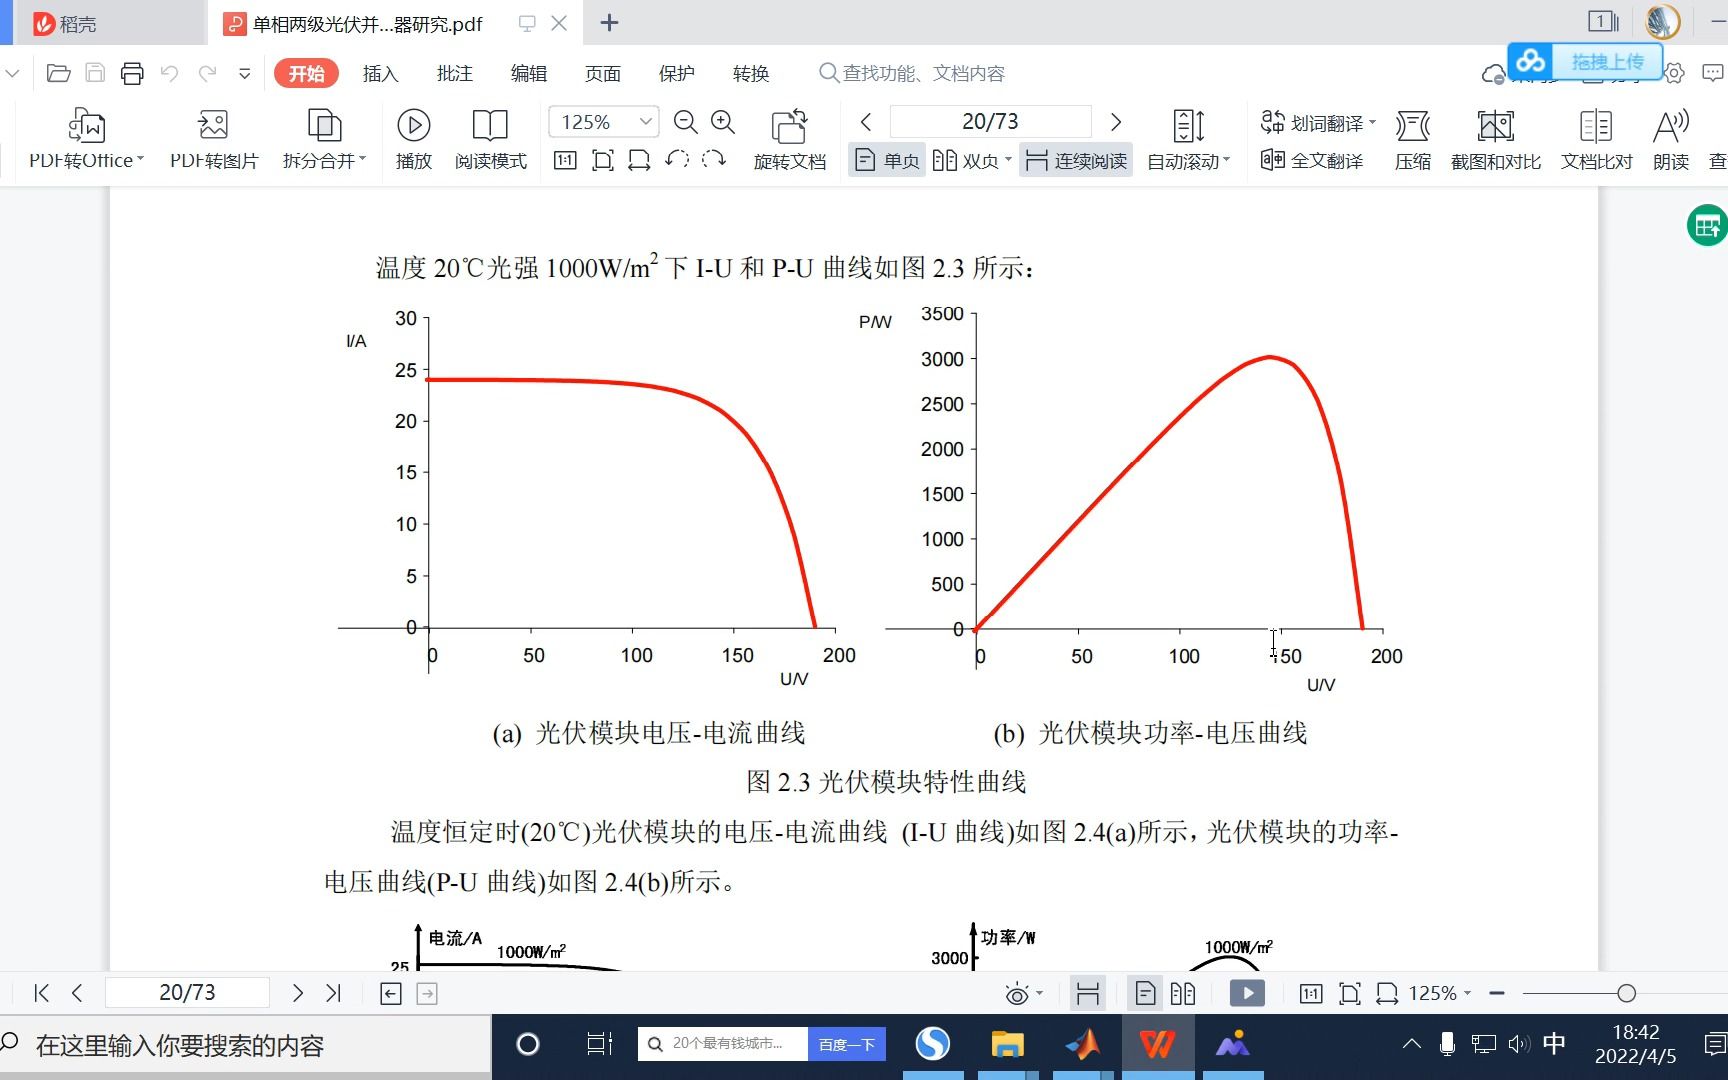Go to next page with right arrow
This screenshot has width=1728, height=1080.
[1116, 121]
